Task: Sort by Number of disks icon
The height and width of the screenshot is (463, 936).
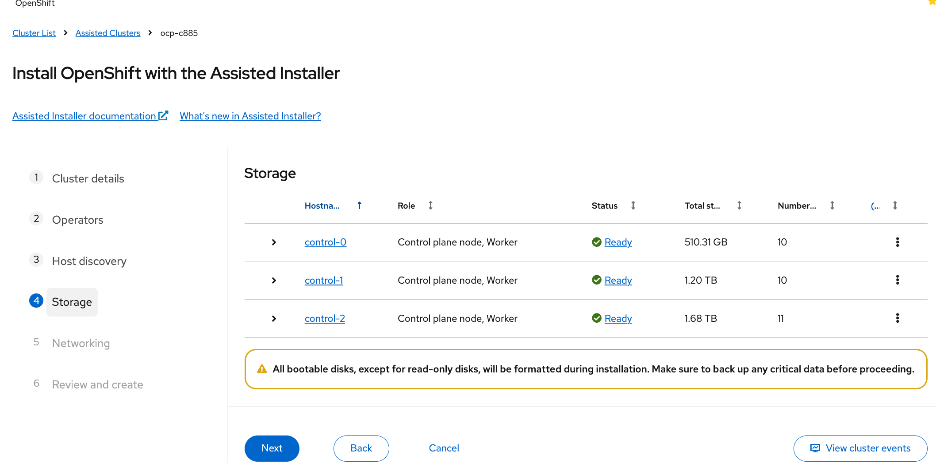Action: point(832,205)
